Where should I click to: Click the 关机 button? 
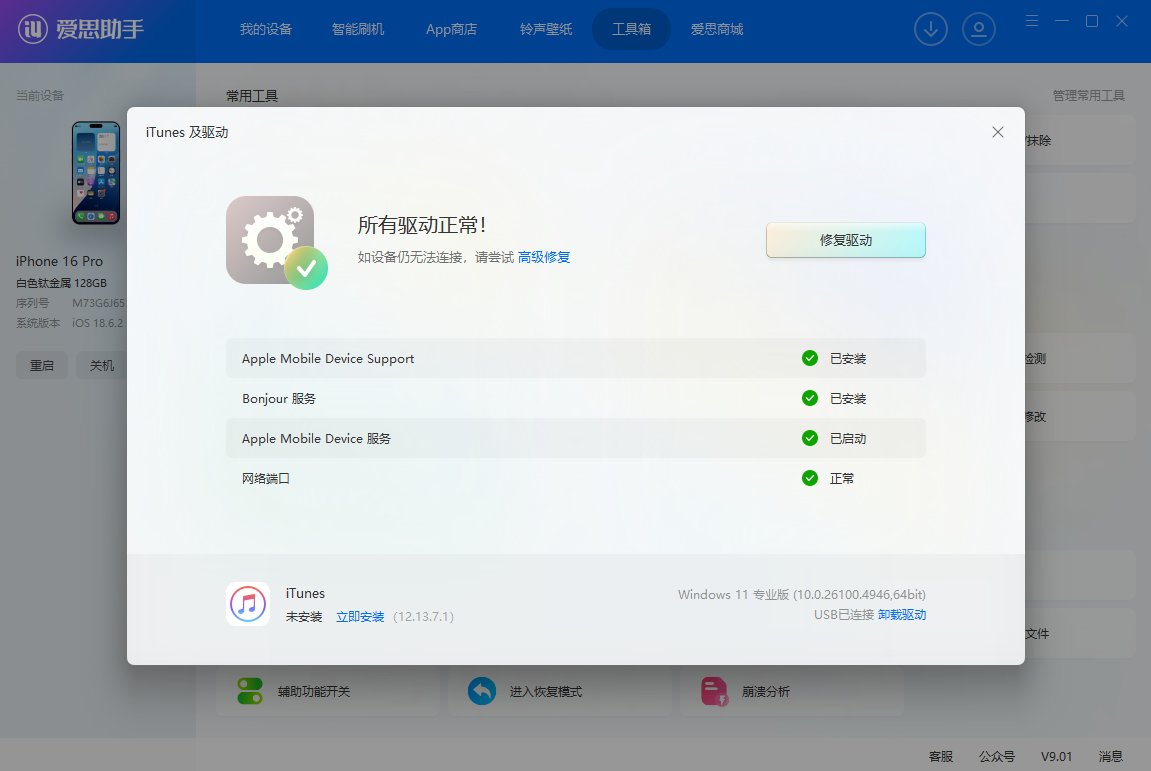click(101, 366)
